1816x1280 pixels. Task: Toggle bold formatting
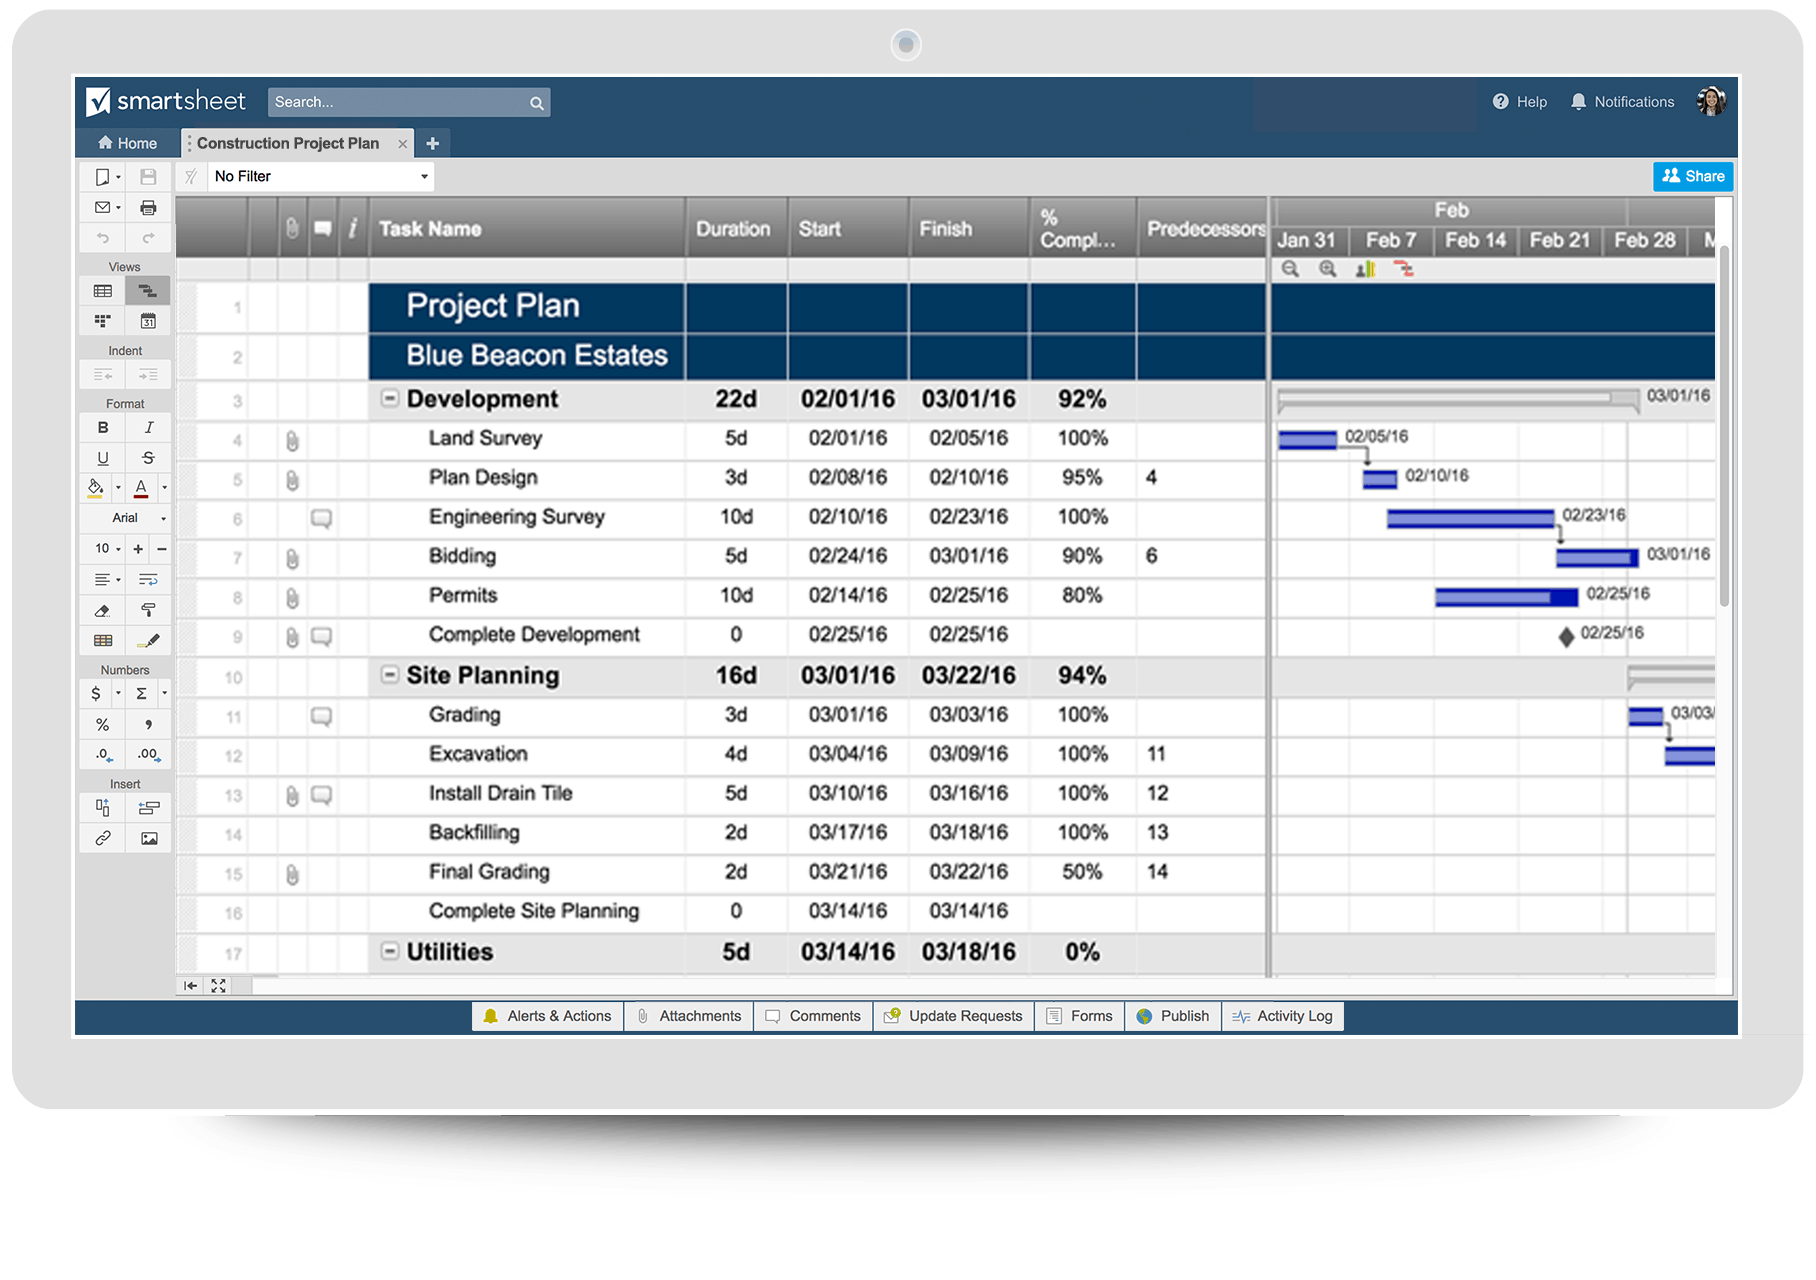(x=103, y=428)
